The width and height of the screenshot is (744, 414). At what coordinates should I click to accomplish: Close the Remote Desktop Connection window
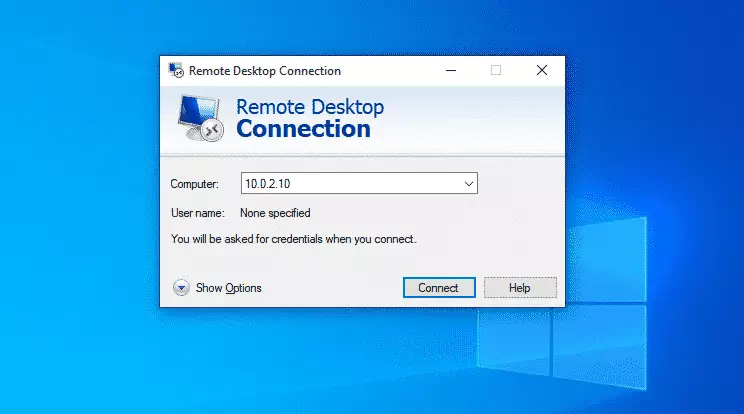click(541, 70)
